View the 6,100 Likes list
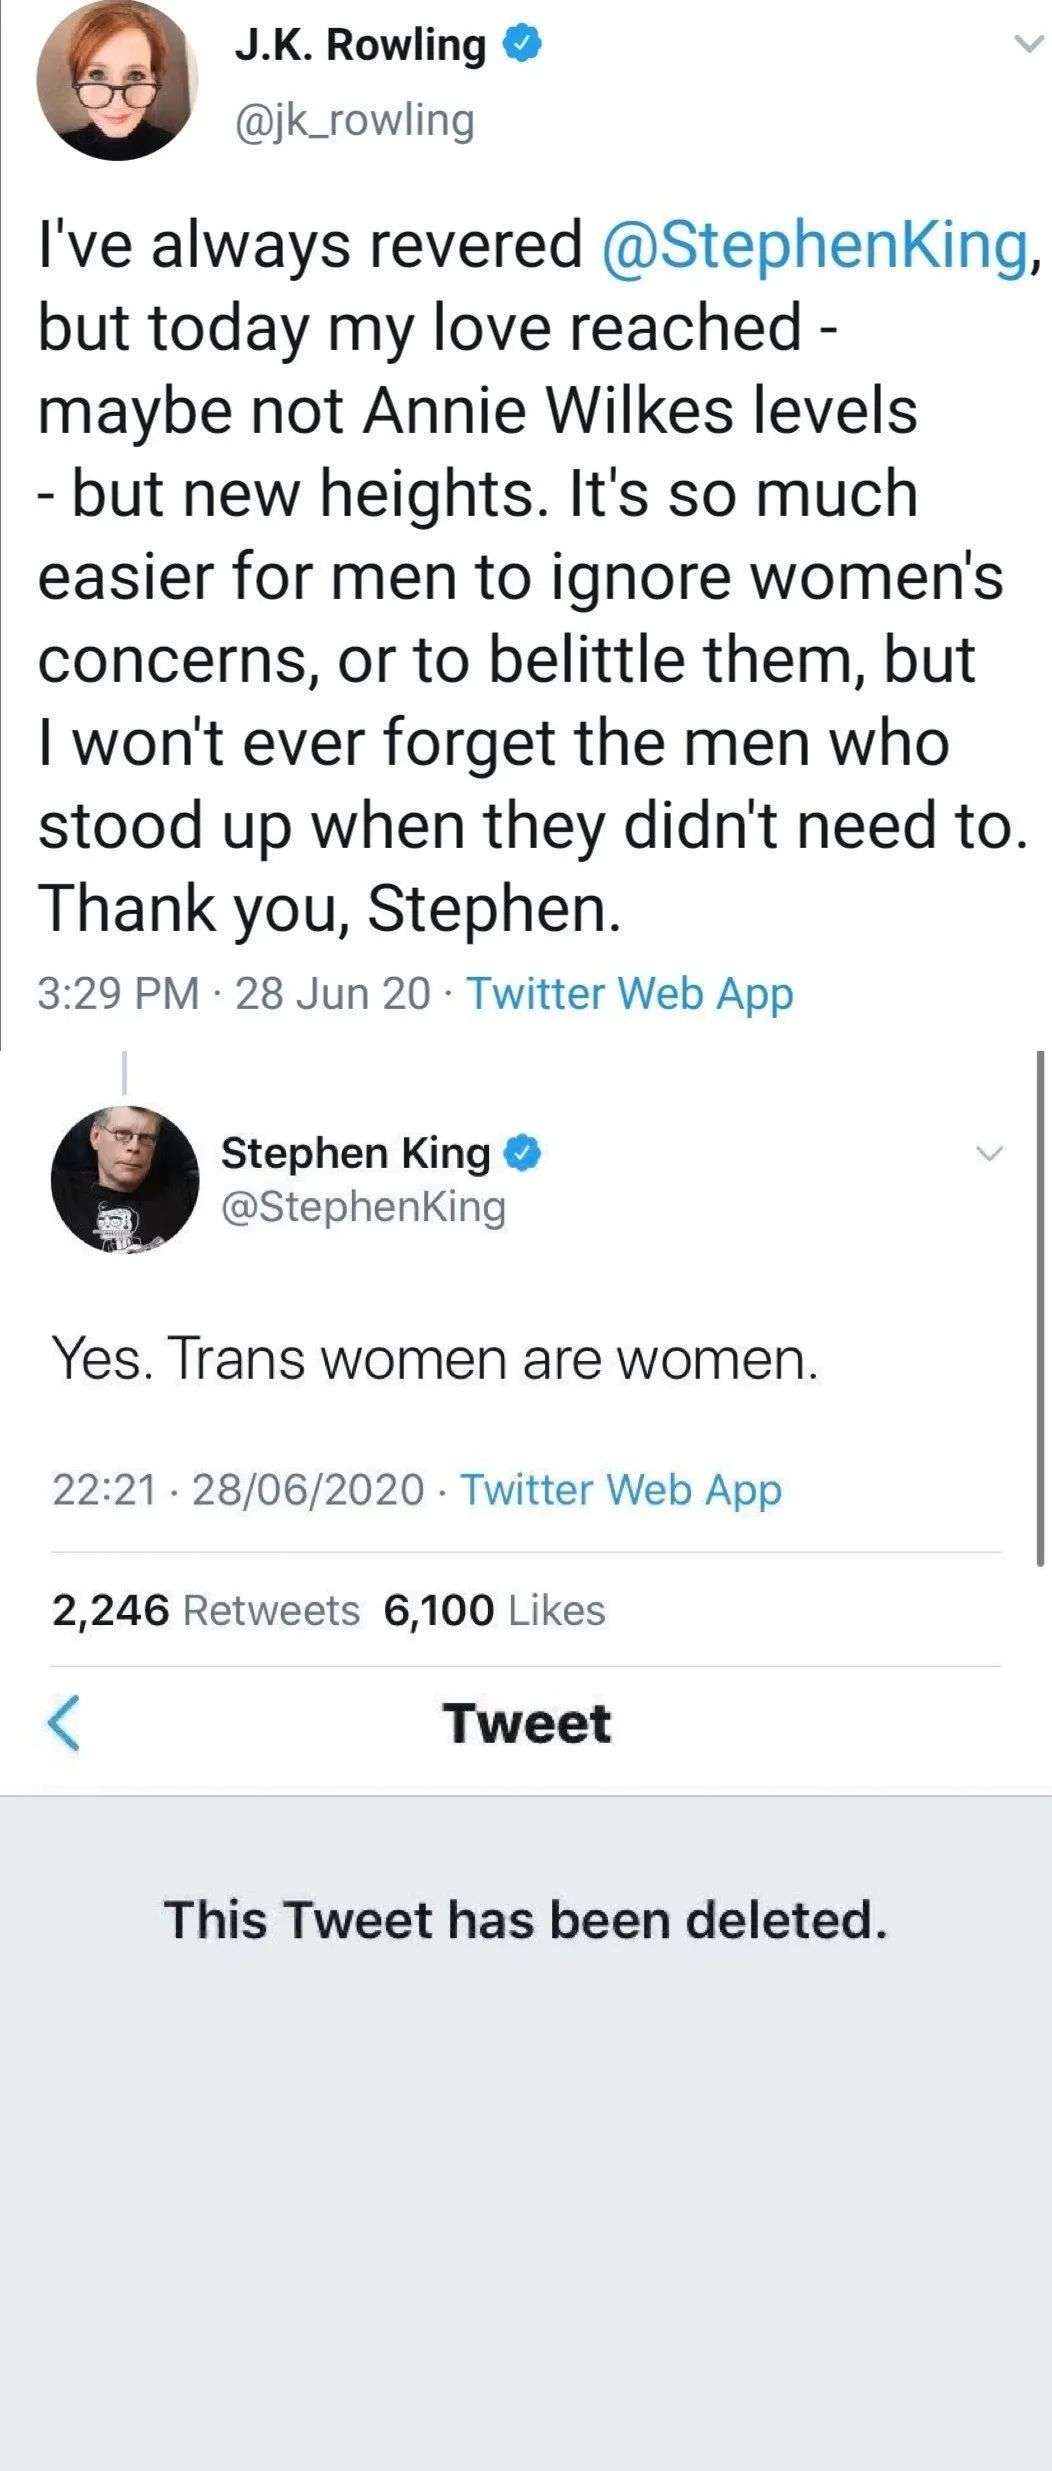The width and height of the screenshot is (1052, 2471). 495,1610
